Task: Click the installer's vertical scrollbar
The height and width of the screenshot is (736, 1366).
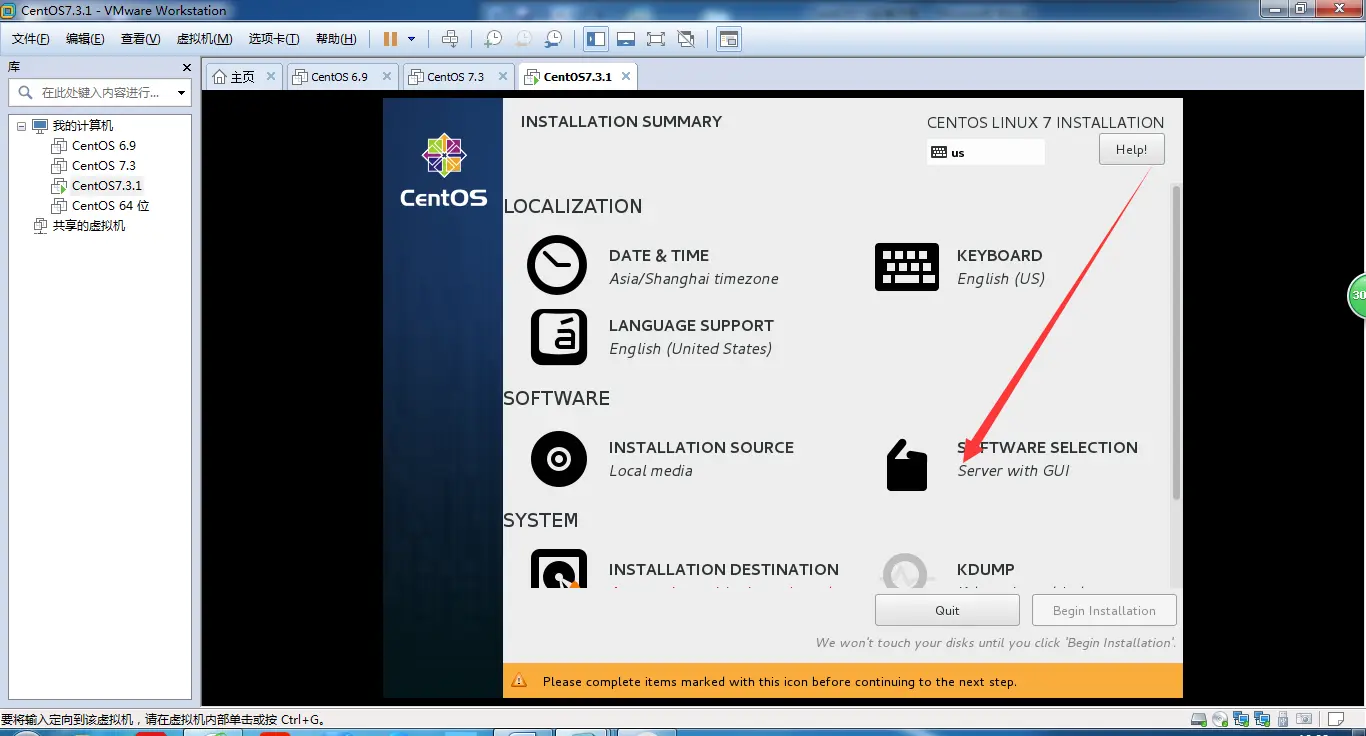Action: pyautogui.click(x=1176, y=341)
